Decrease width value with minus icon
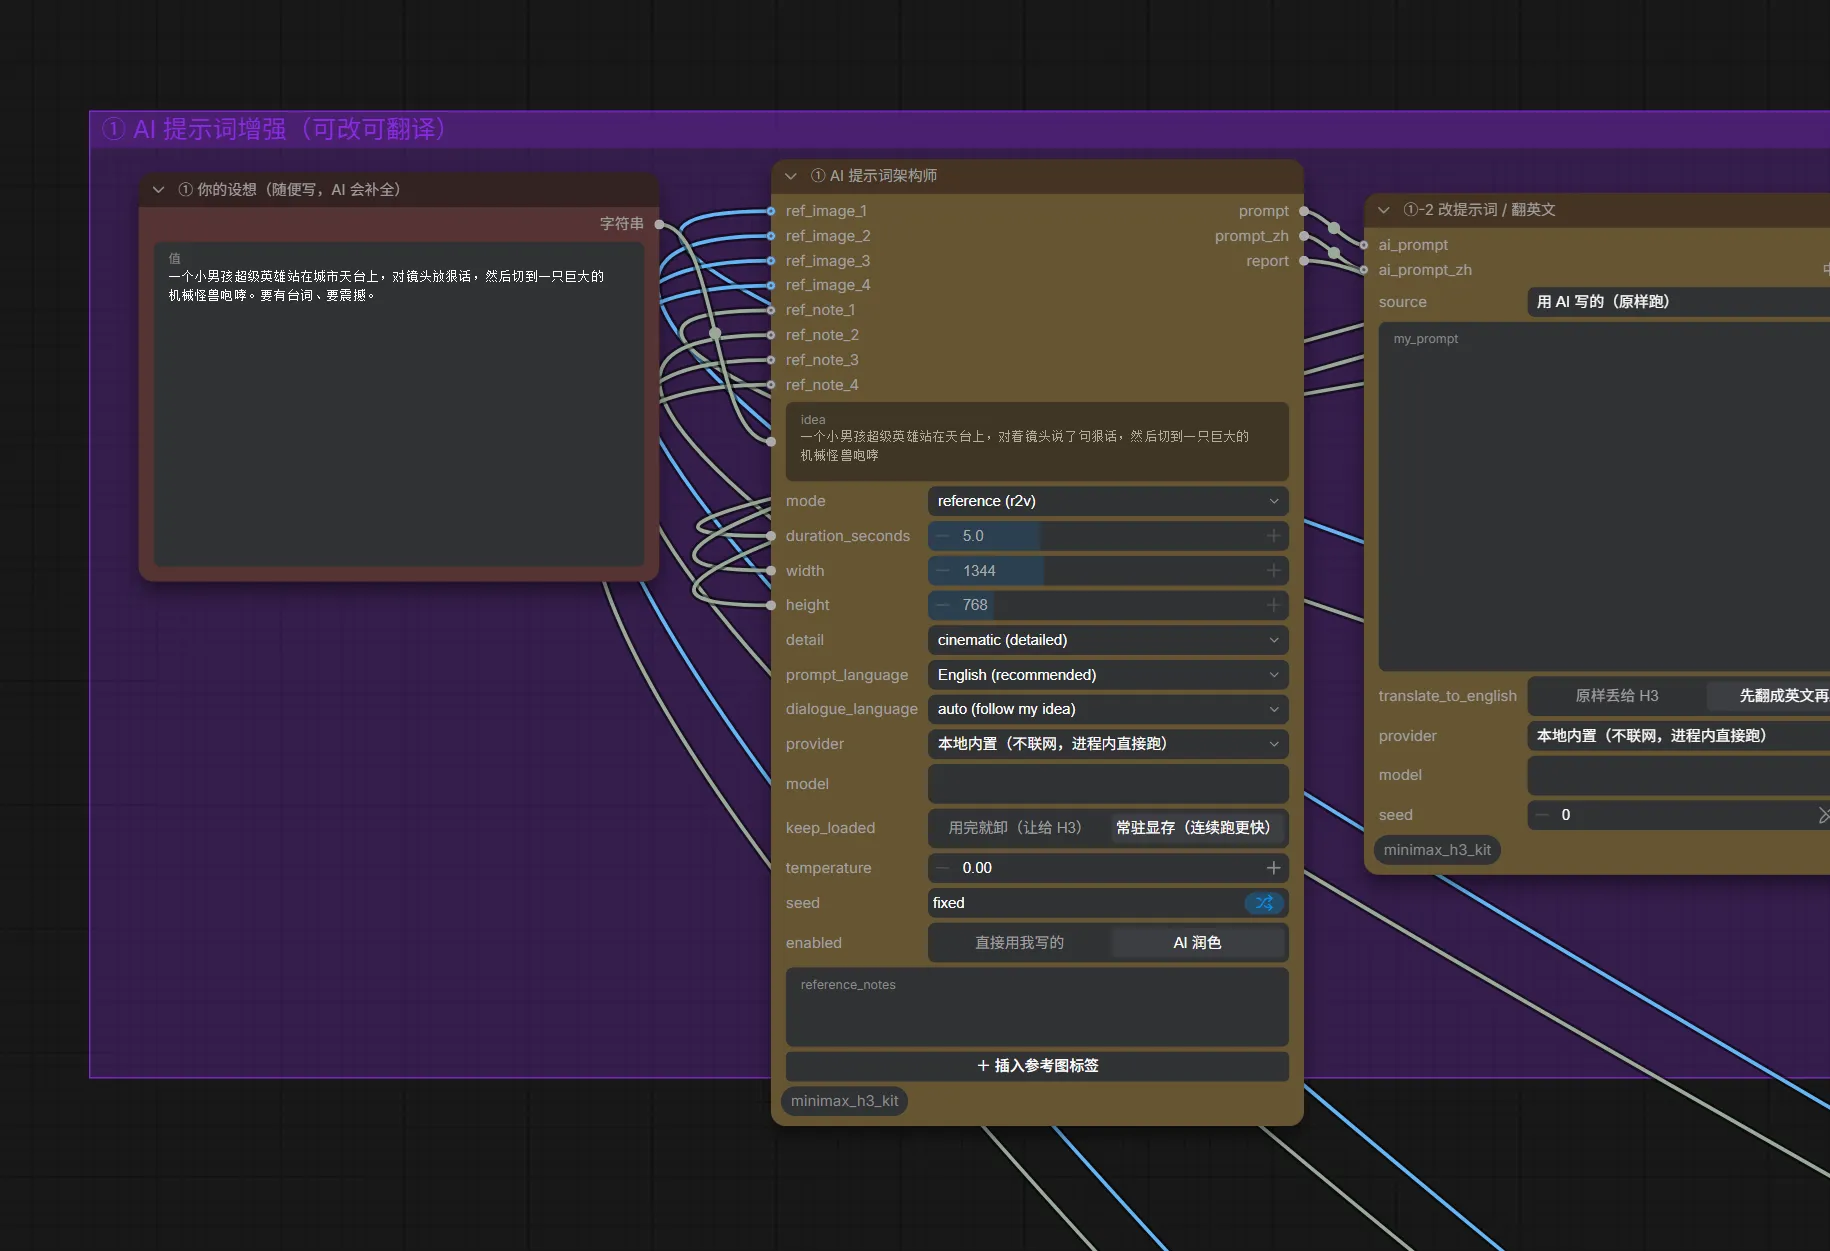Viewport: 1830px width, 1251px height. [x=943, y=571]
